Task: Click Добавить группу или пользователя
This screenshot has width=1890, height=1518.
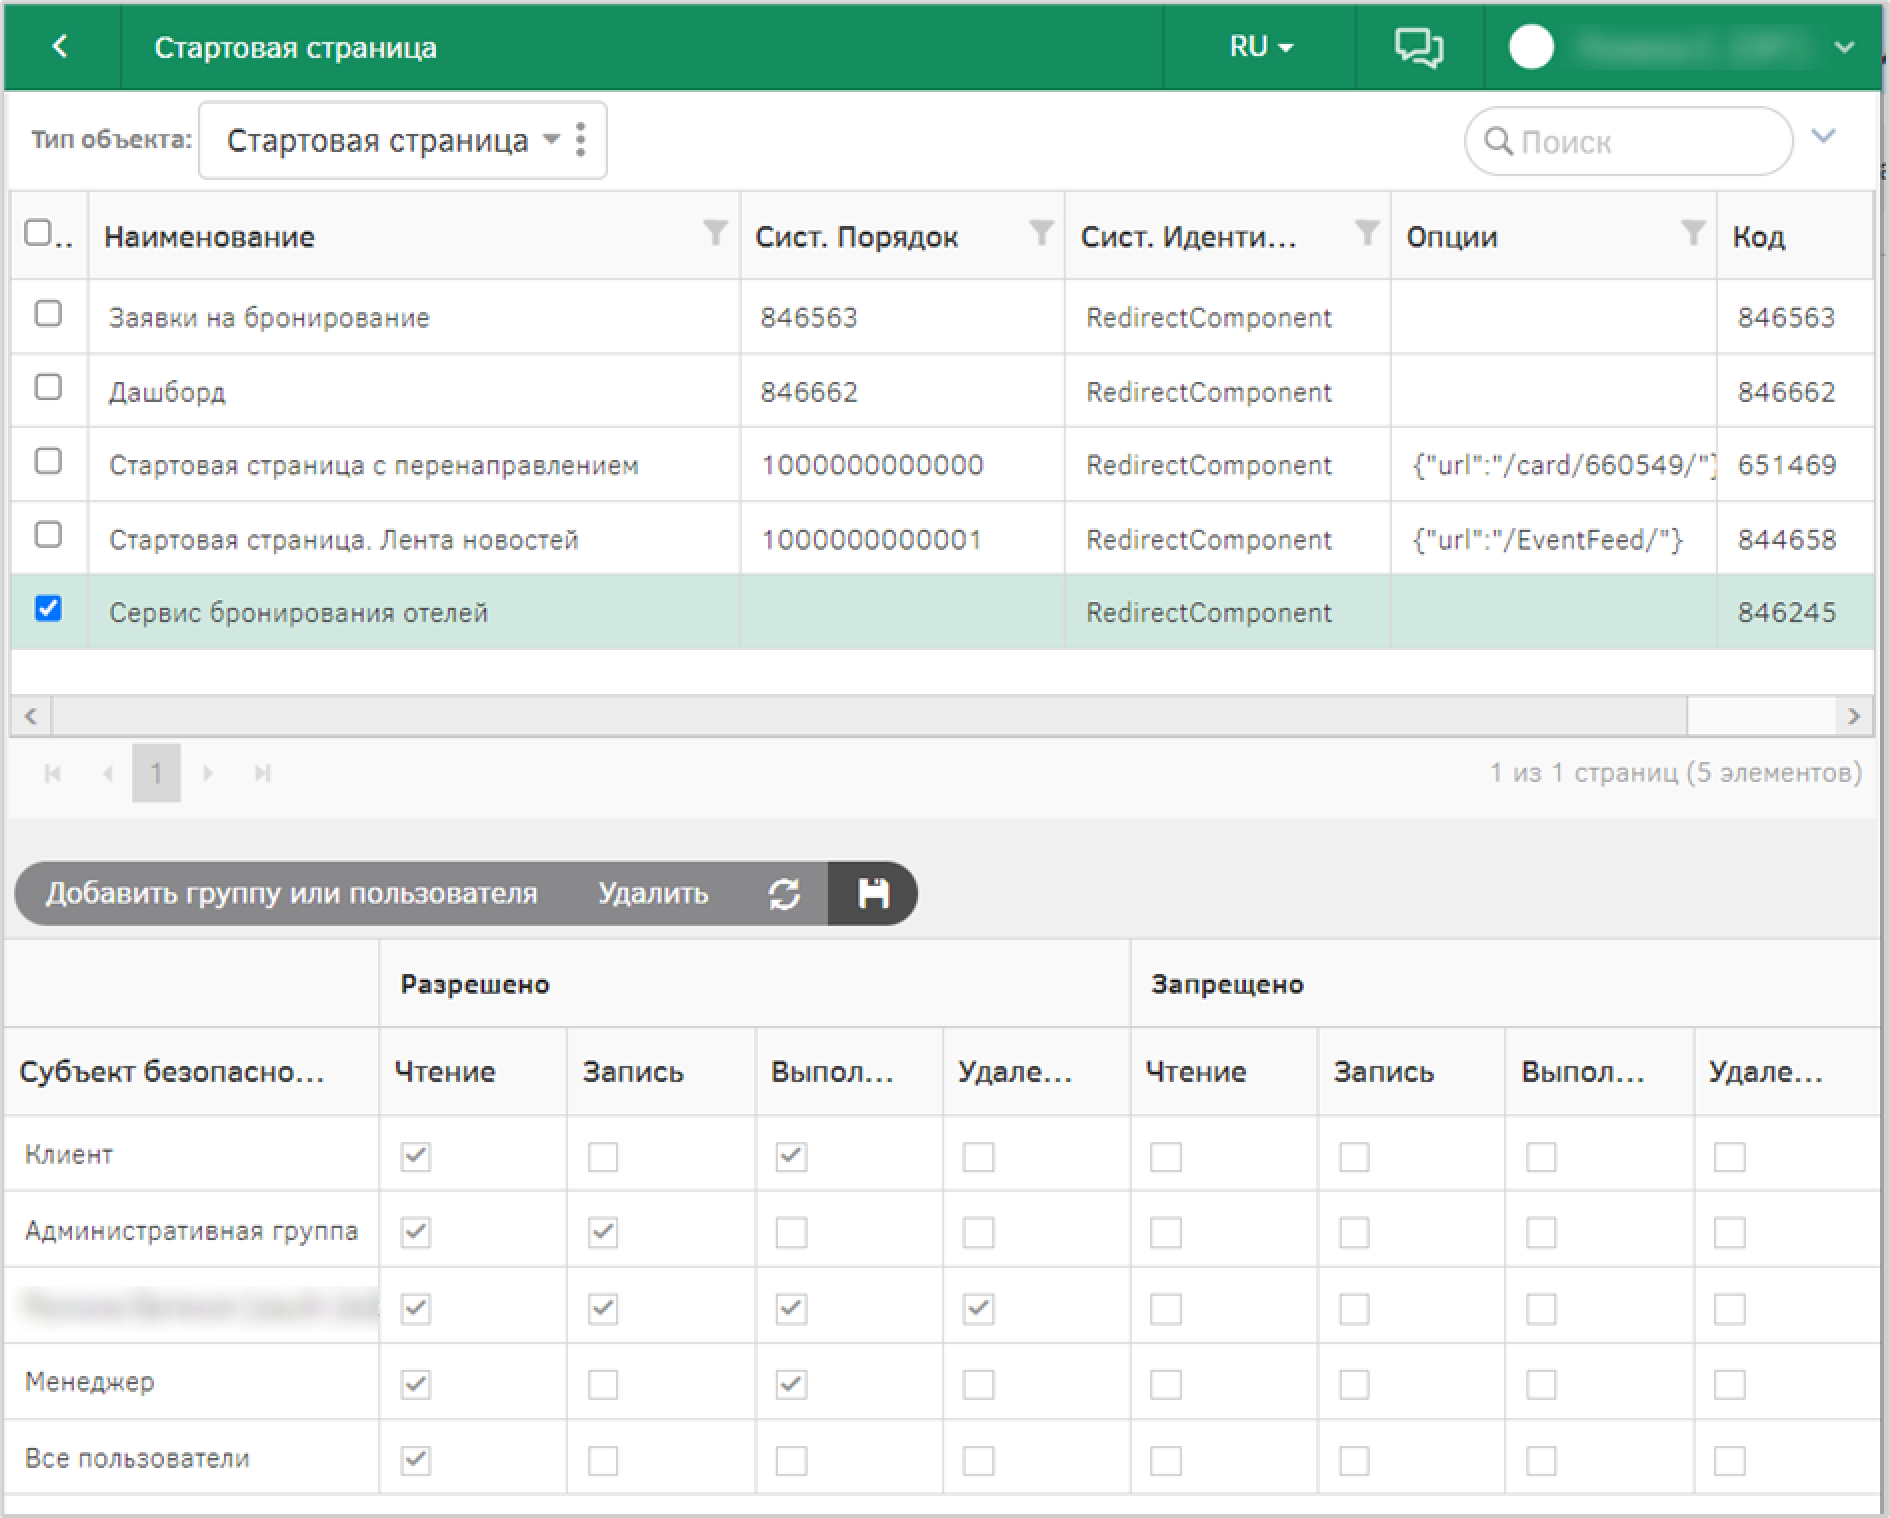Action: 292,893
